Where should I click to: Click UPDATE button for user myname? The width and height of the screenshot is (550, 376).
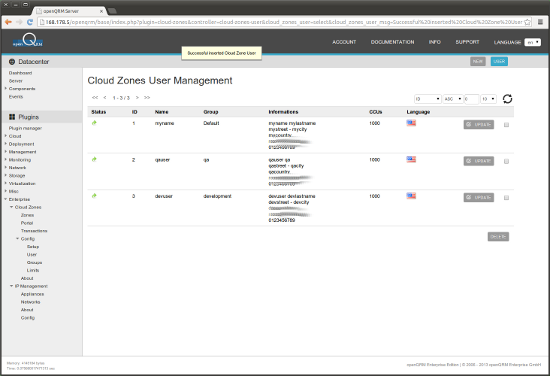tap(479, 125)
